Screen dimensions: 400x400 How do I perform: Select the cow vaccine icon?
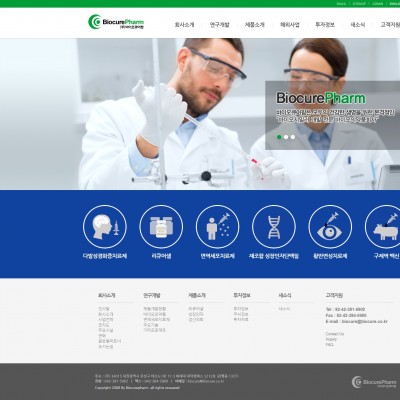tap(383, 227)
